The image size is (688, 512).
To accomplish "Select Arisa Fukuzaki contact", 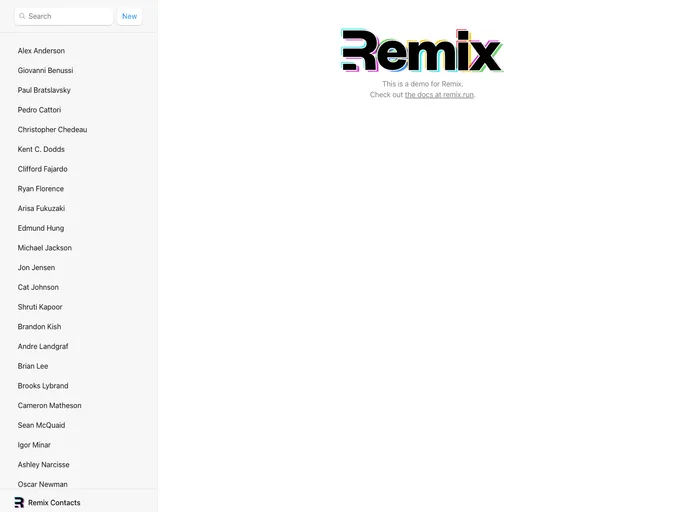I will click(41, 208).
